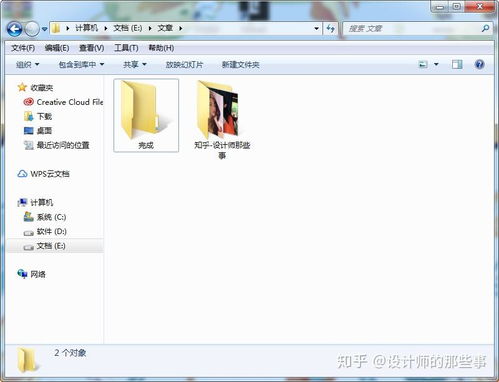Image resolution: width=499 pixels, height=382 pixels.
Task: Select Creative Cloud Files in favorites
Action: click(70, 102)
